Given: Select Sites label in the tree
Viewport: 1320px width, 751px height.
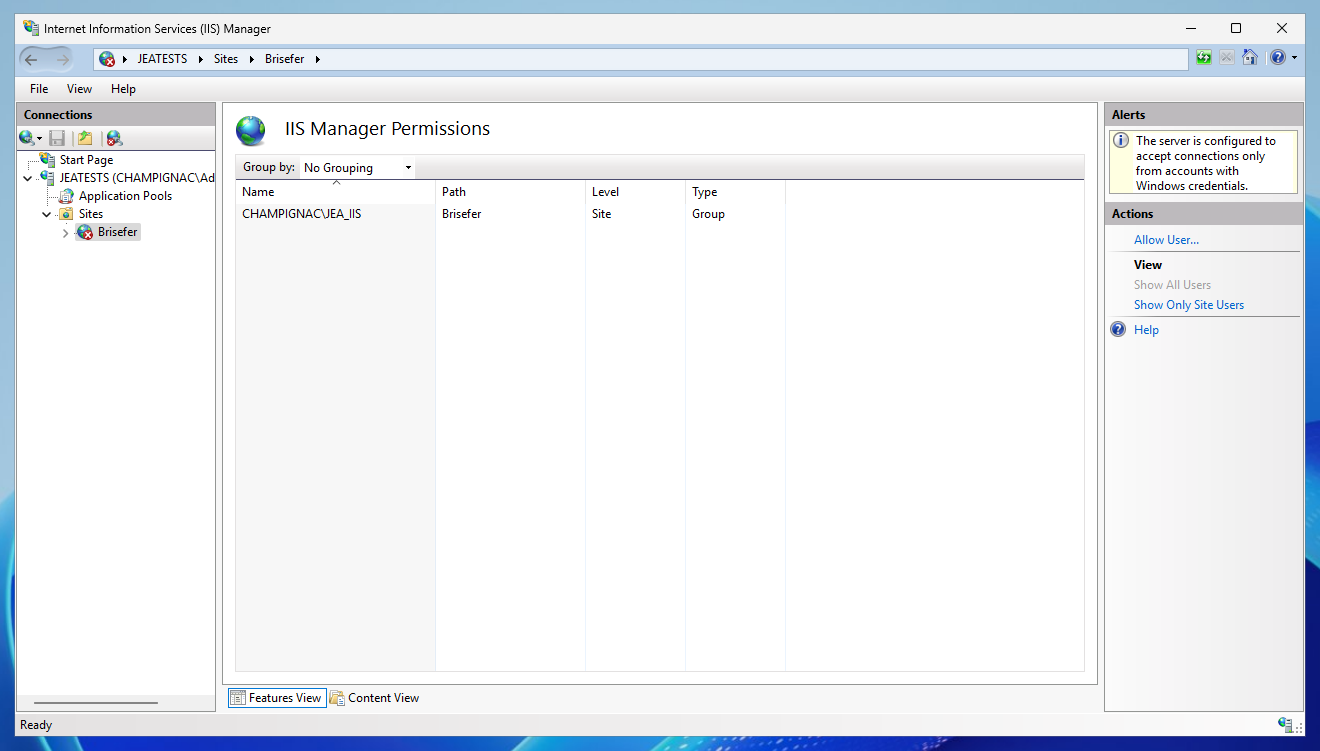Looking at the screenshot, I should pyautogui.click(x=91, y=214).
